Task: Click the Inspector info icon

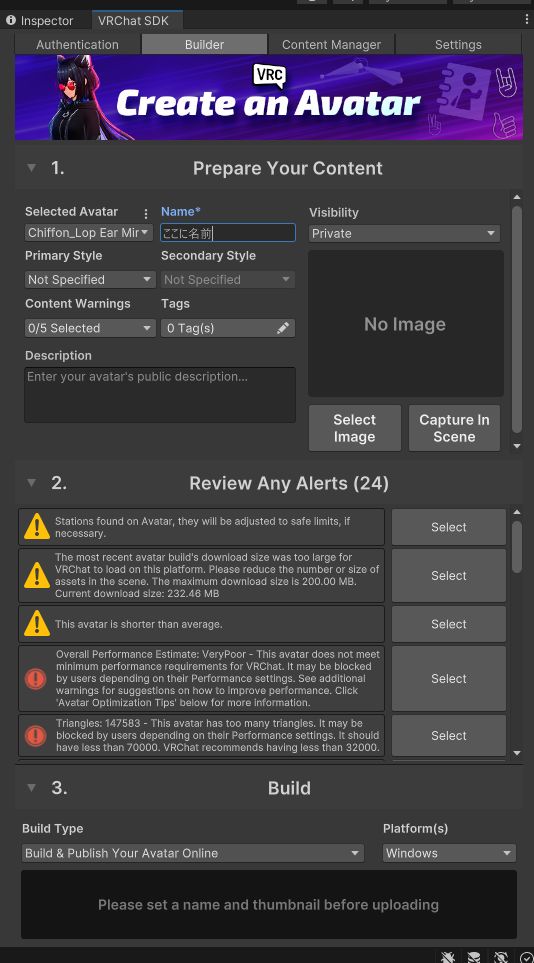Action: pos(10,20)
